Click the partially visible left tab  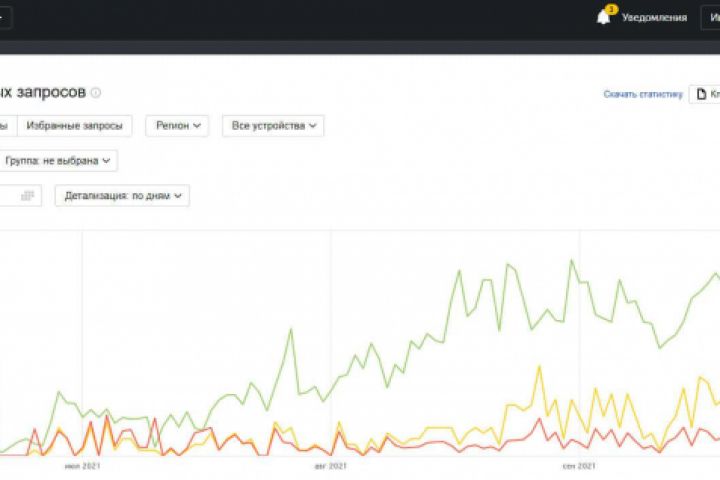pyautogui.click(x=6, y=126)
